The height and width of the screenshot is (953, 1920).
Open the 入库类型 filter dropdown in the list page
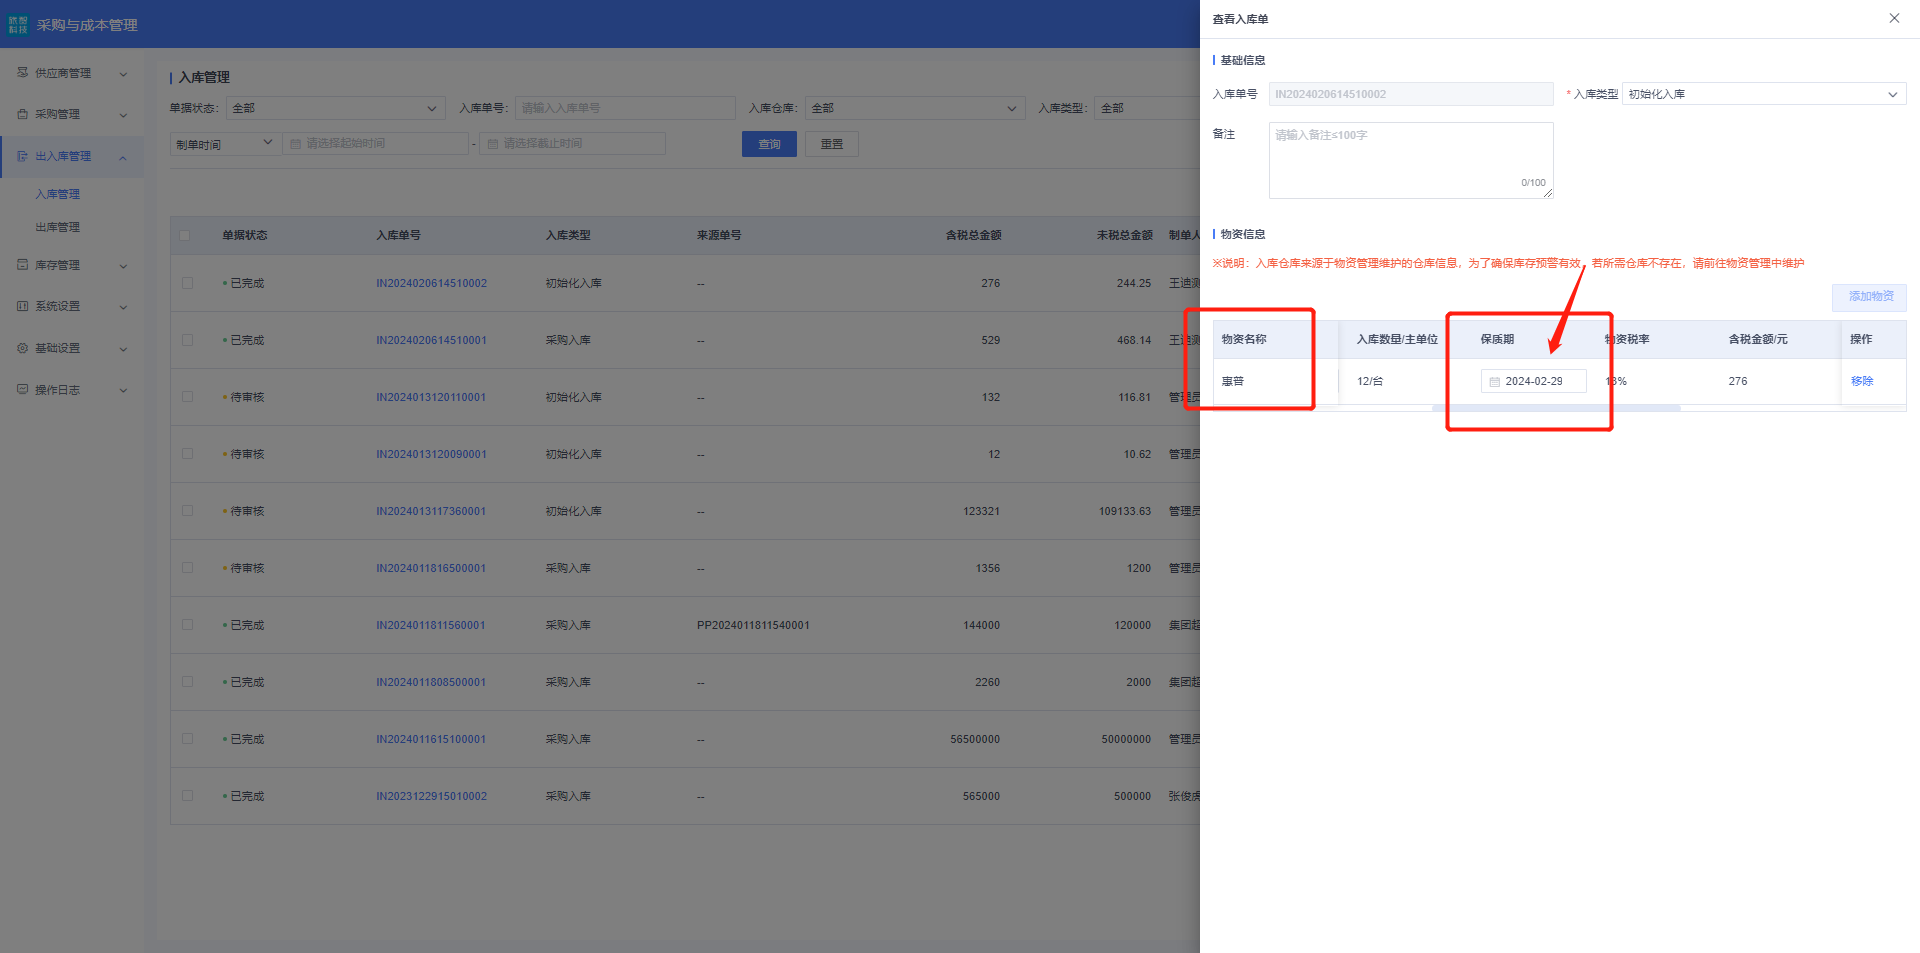click(1147, 108)
